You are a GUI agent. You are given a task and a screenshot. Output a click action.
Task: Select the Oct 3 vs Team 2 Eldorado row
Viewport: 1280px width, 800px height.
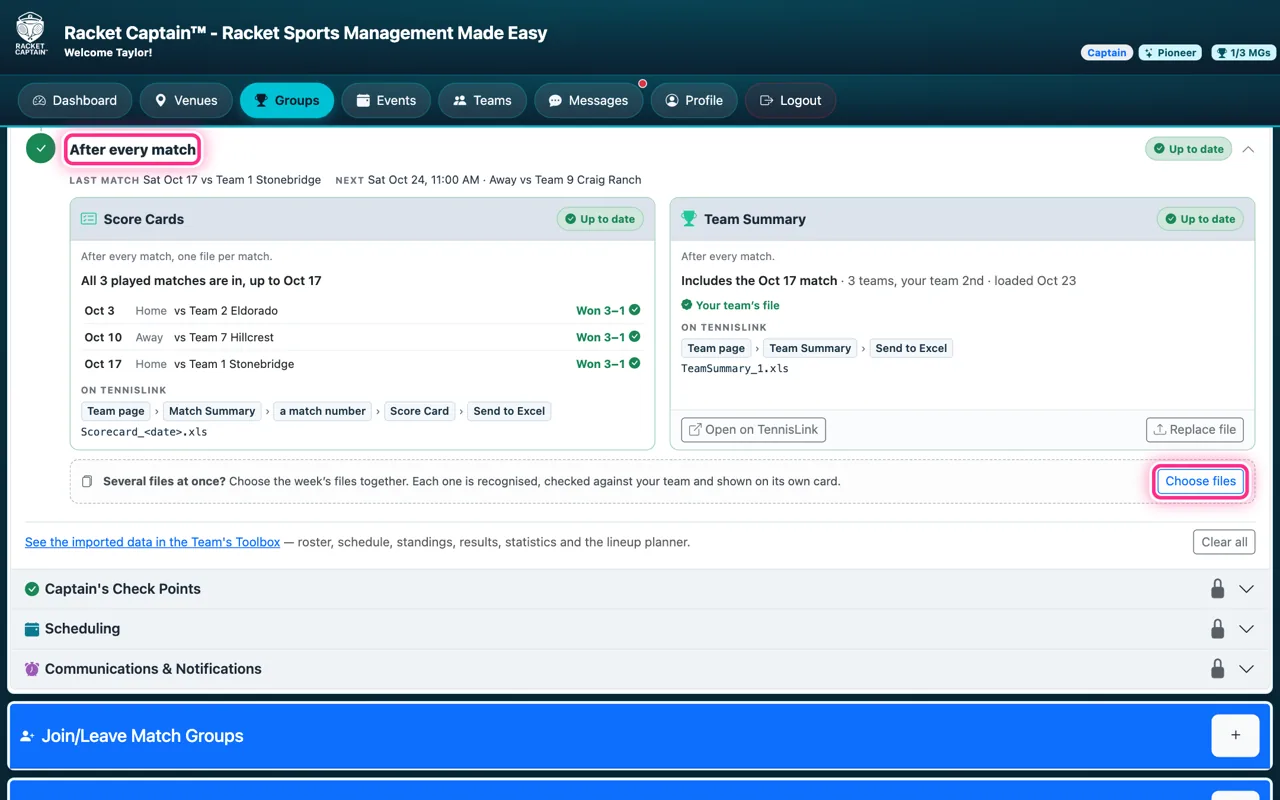[x=362, y=310]
